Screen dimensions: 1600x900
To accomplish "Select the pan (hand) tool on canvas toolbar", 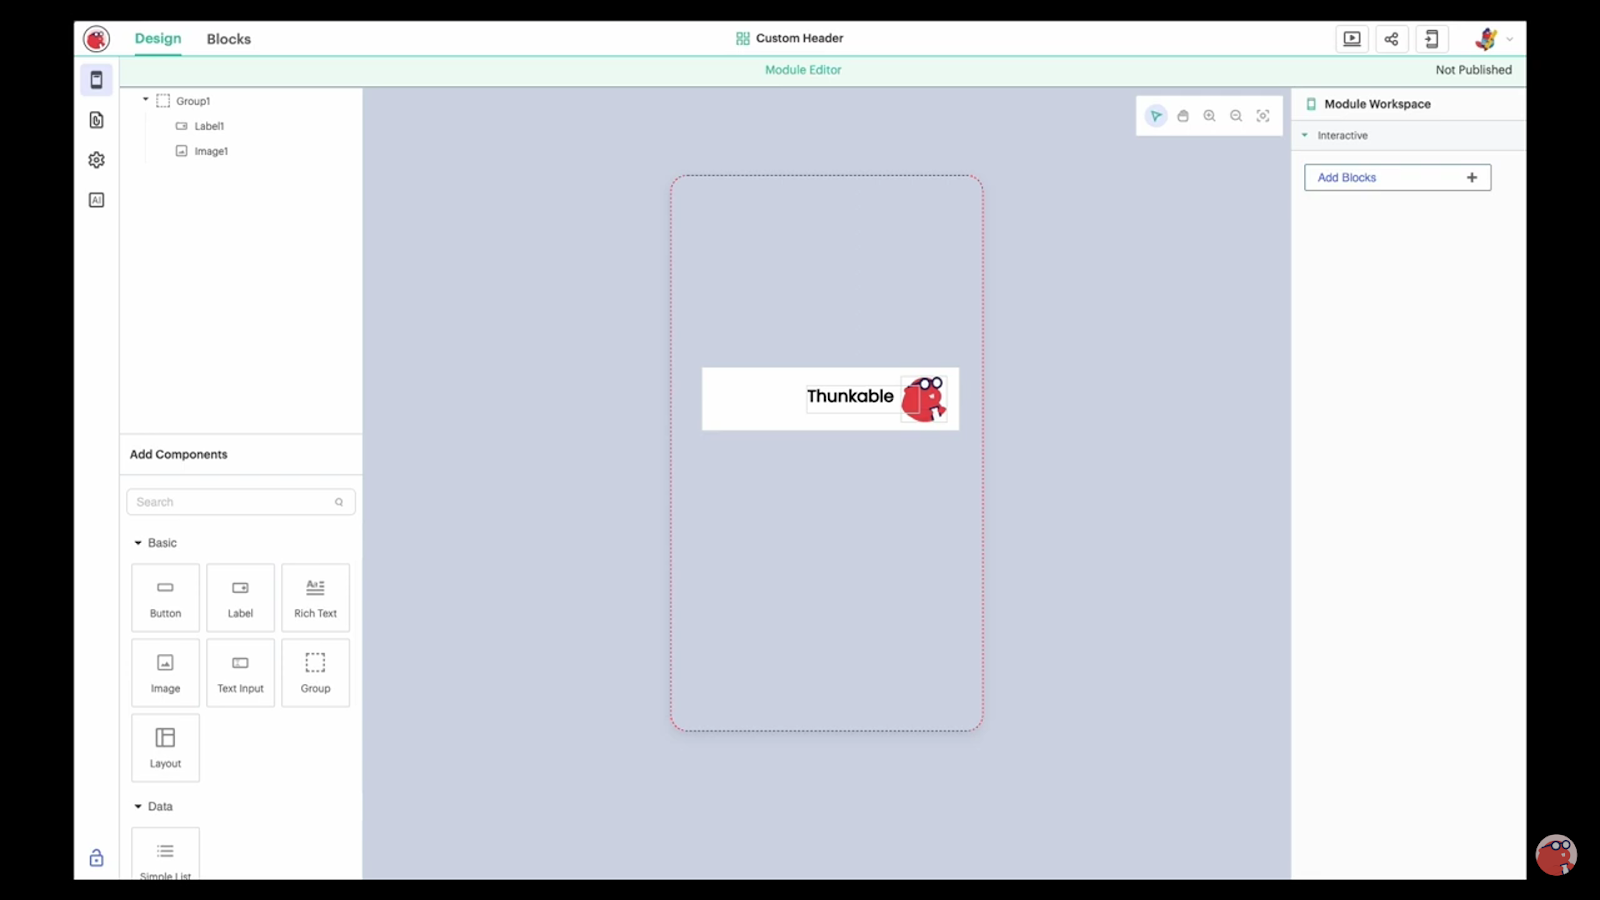I will click(x=1183, y=115).
